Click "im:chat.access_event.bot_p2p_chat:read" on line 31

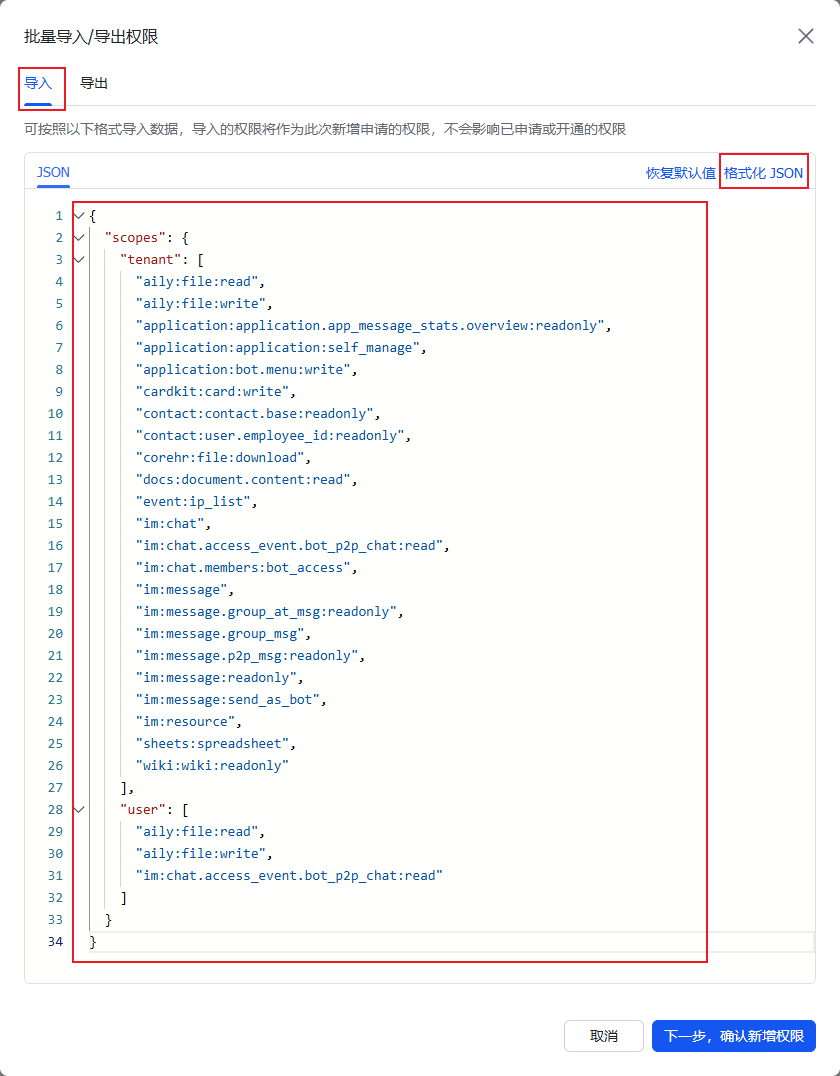(289, 876)
